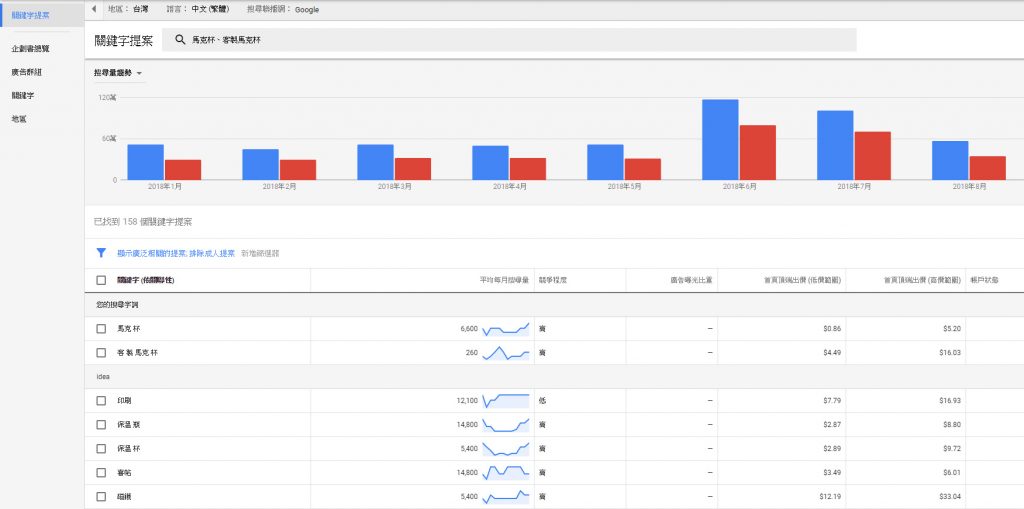Image resolution: width=1024 pixels, height=509 pixels.
Task: Click the blue bar for 2018年8月
Action: 950,160
